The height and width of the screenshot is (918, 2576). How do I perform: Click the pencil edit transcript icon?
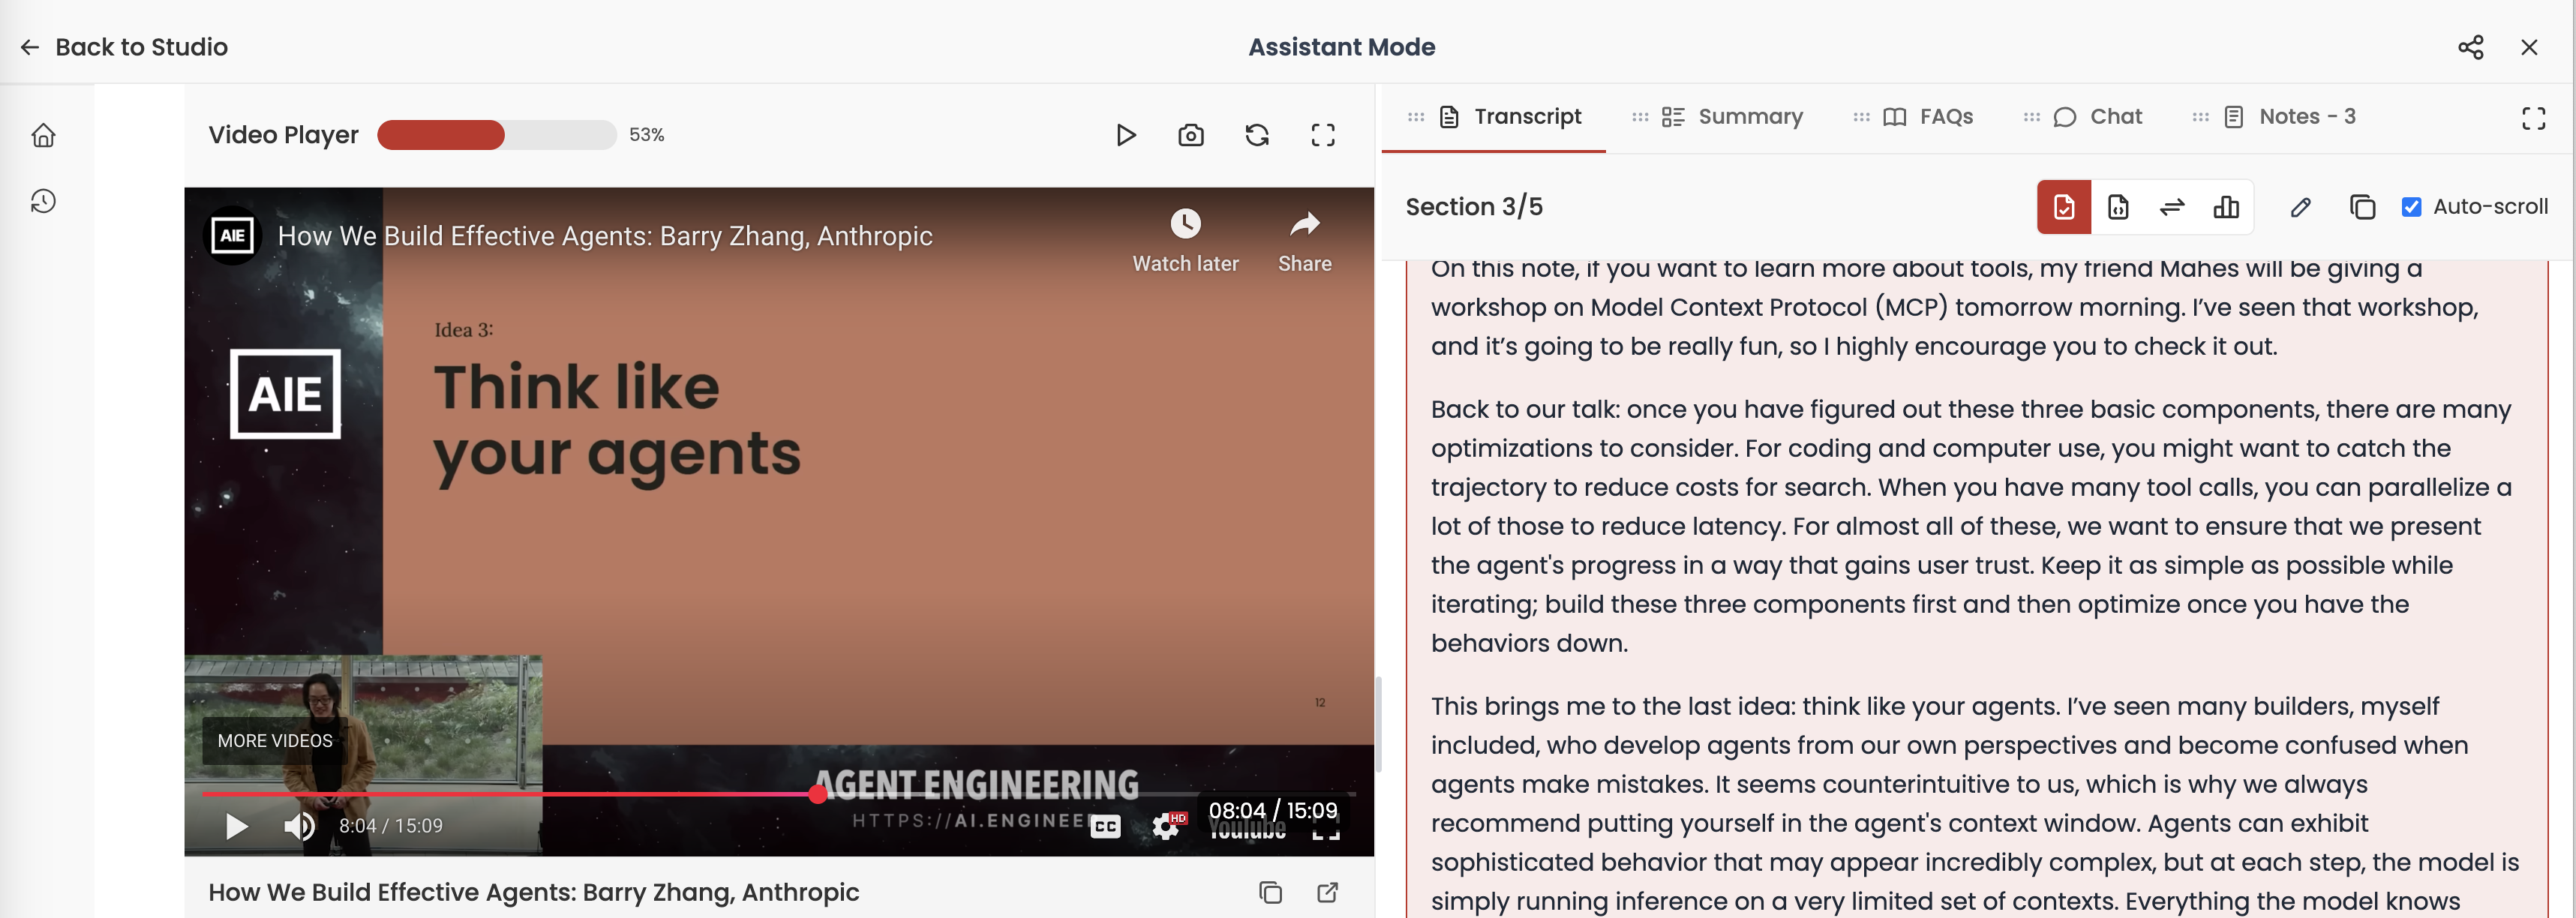(2300, 207)
